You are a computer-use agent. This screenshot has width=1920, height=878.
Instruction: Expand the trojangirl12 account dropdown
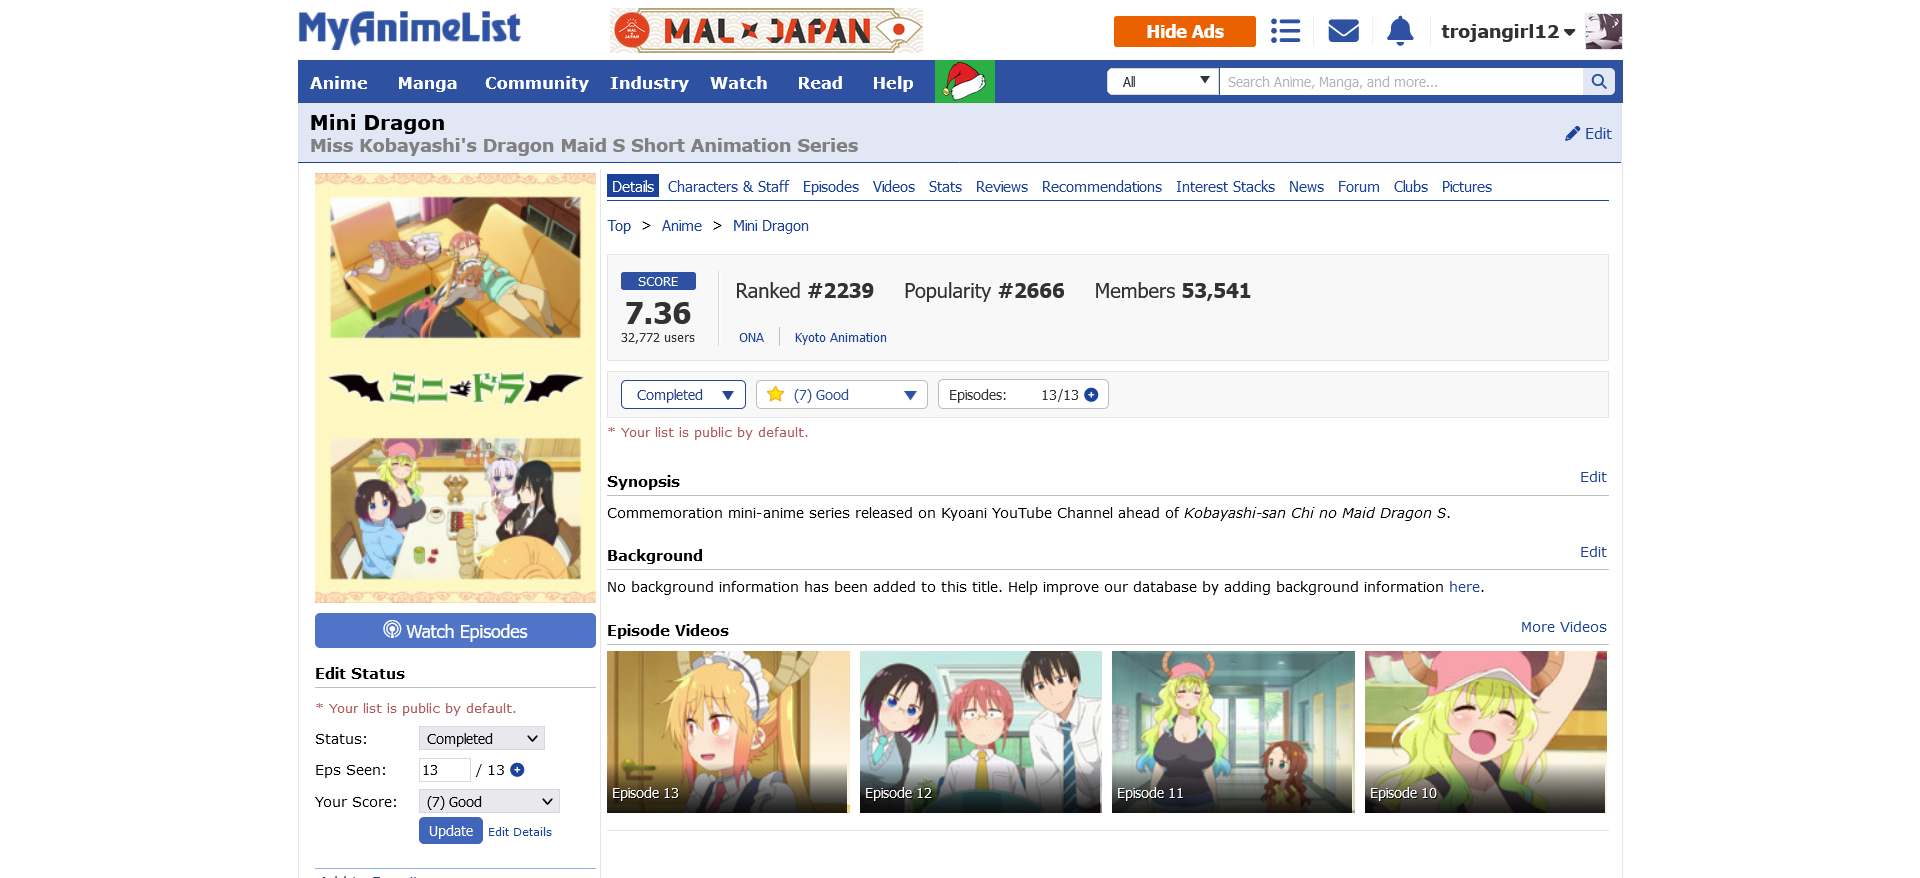pos(1508,32)
